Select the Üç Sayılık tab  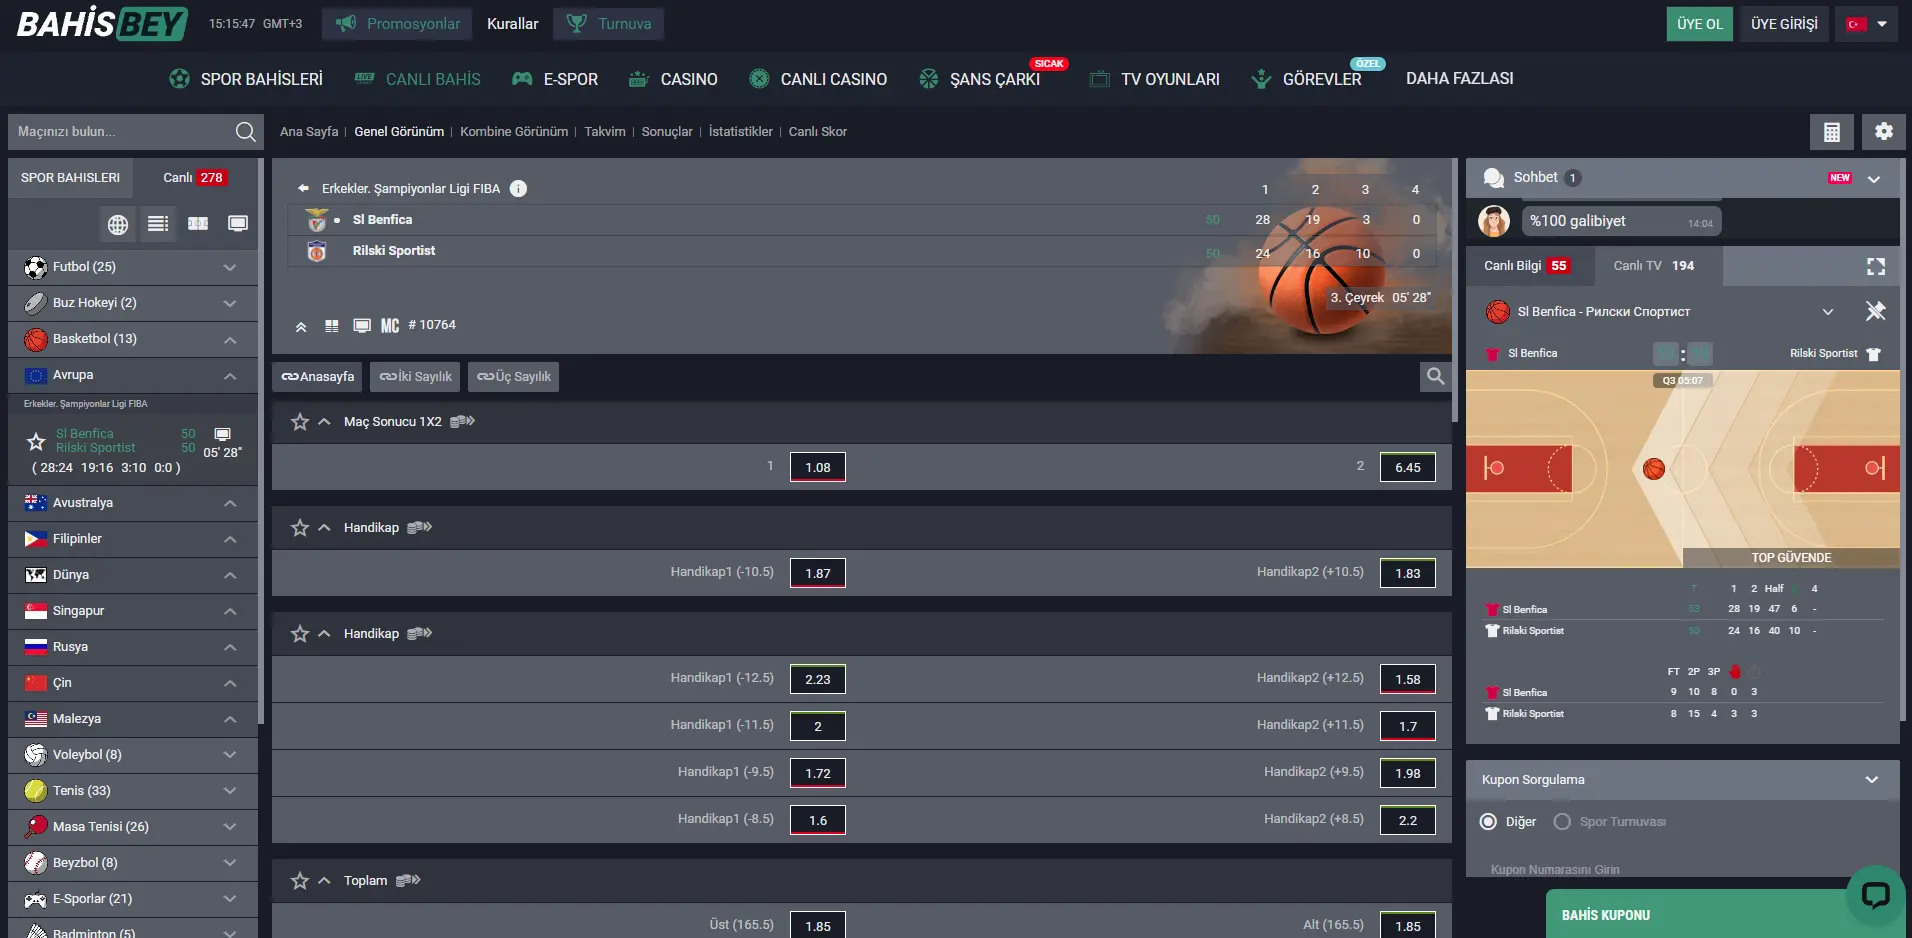click(514, 377)
